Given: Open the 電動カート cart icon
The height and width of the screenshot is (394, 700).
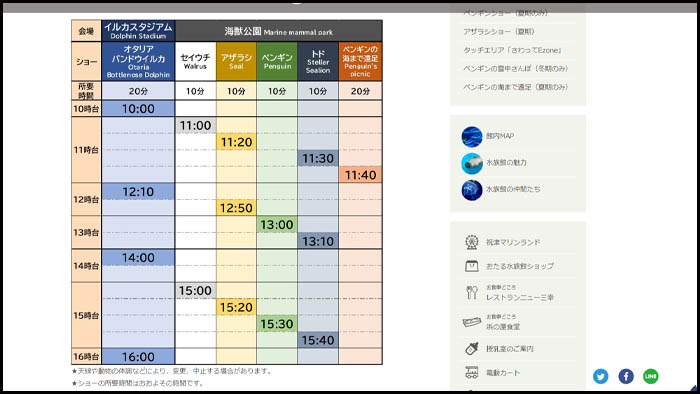Looking at the screenshot, I should [x=471, y=373].
